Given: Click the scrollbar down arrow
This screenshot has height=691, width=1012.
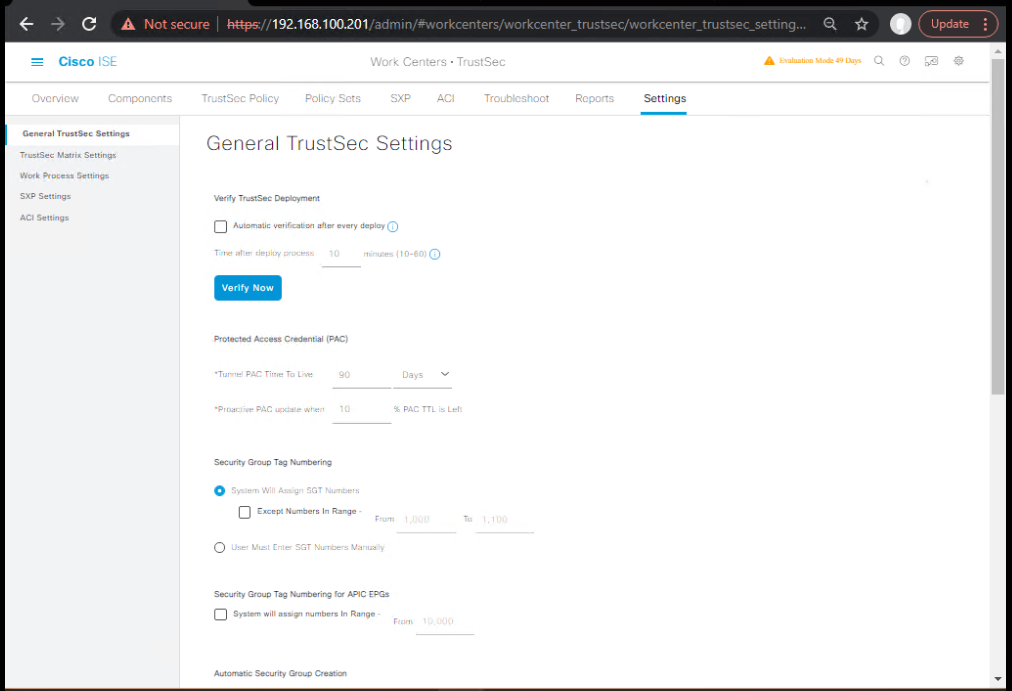Looking at the screenshot, I should [998, 679].
